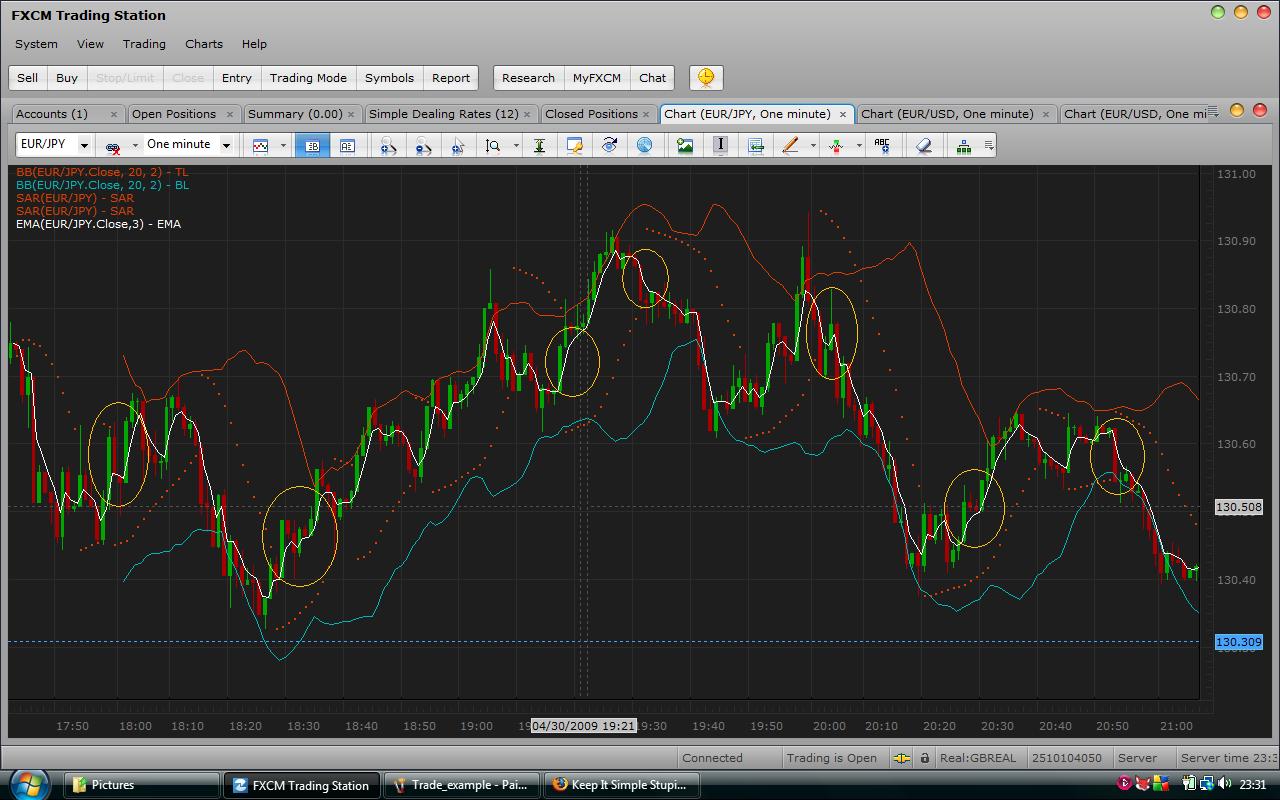Open the System menu

coord(36,44)
